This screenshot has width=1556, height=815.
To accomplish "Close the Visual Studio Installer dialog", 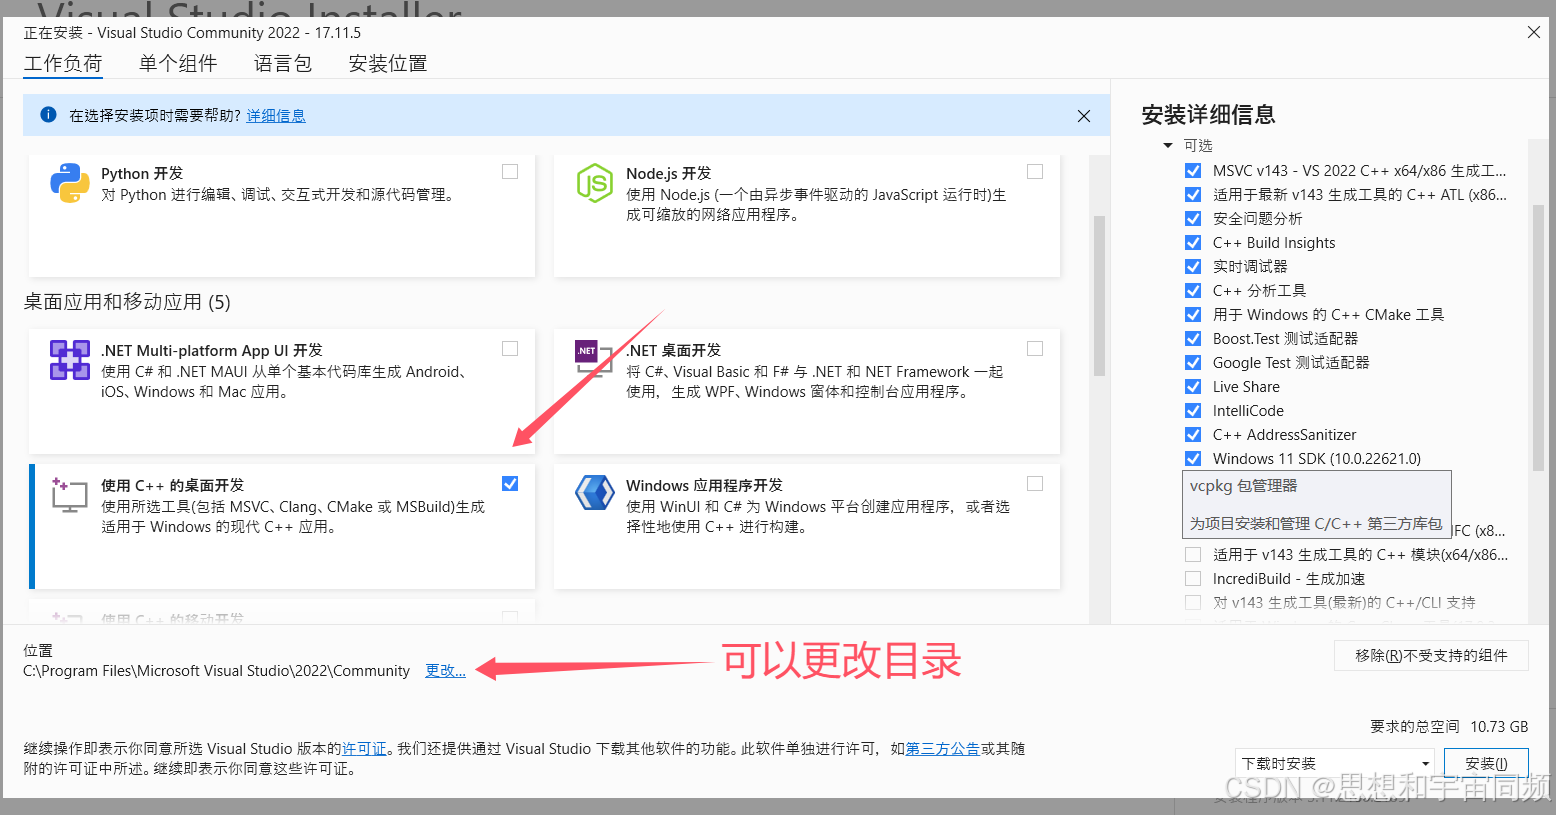I will tap(1534, 32).
